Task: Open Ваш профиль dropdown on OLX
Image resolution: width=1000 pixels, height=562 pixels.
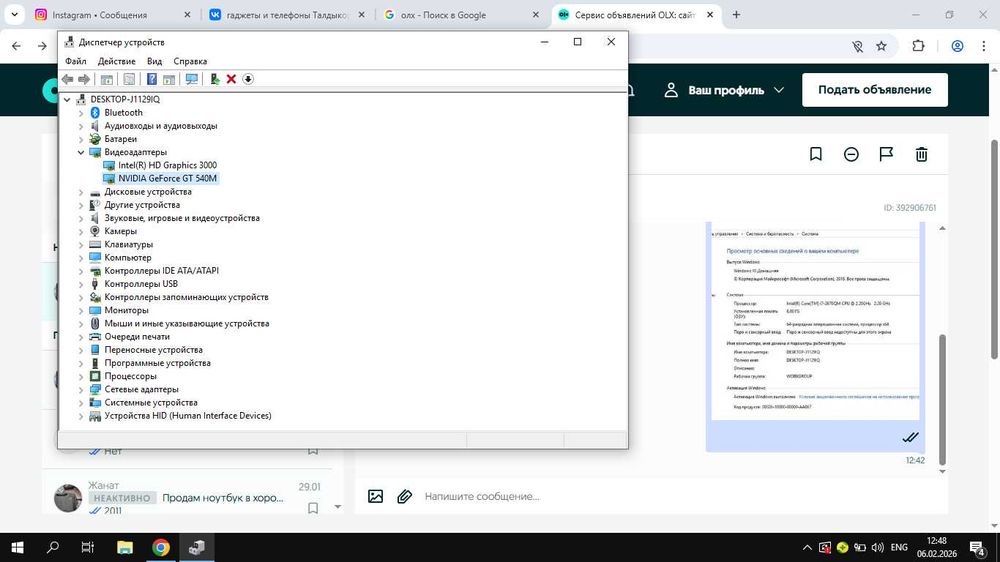Action: [724, 91]
